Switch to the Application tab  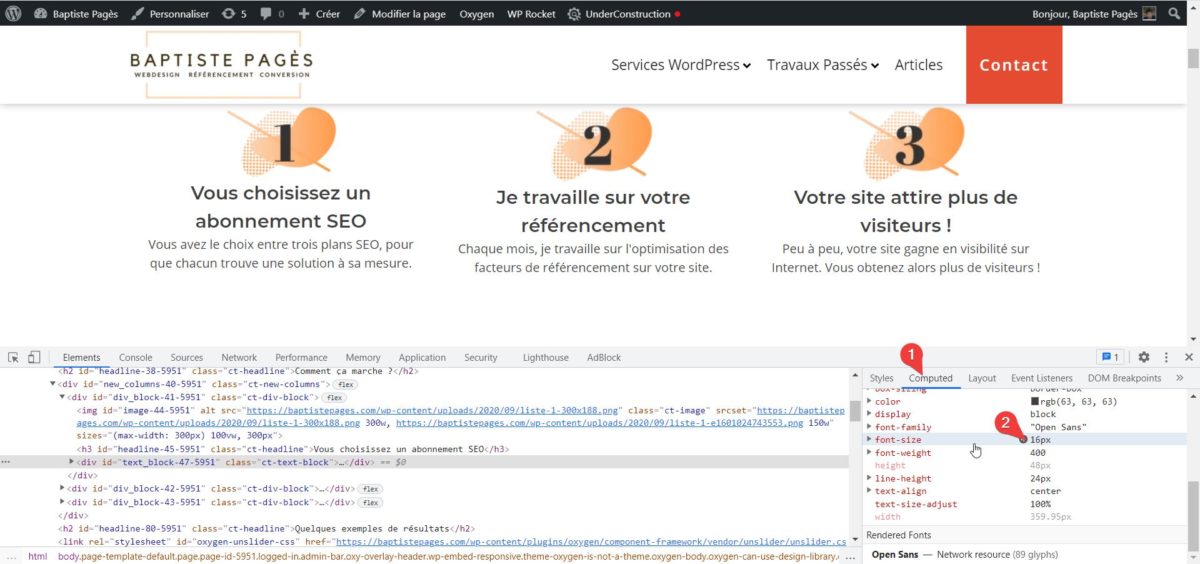(422, 357)
